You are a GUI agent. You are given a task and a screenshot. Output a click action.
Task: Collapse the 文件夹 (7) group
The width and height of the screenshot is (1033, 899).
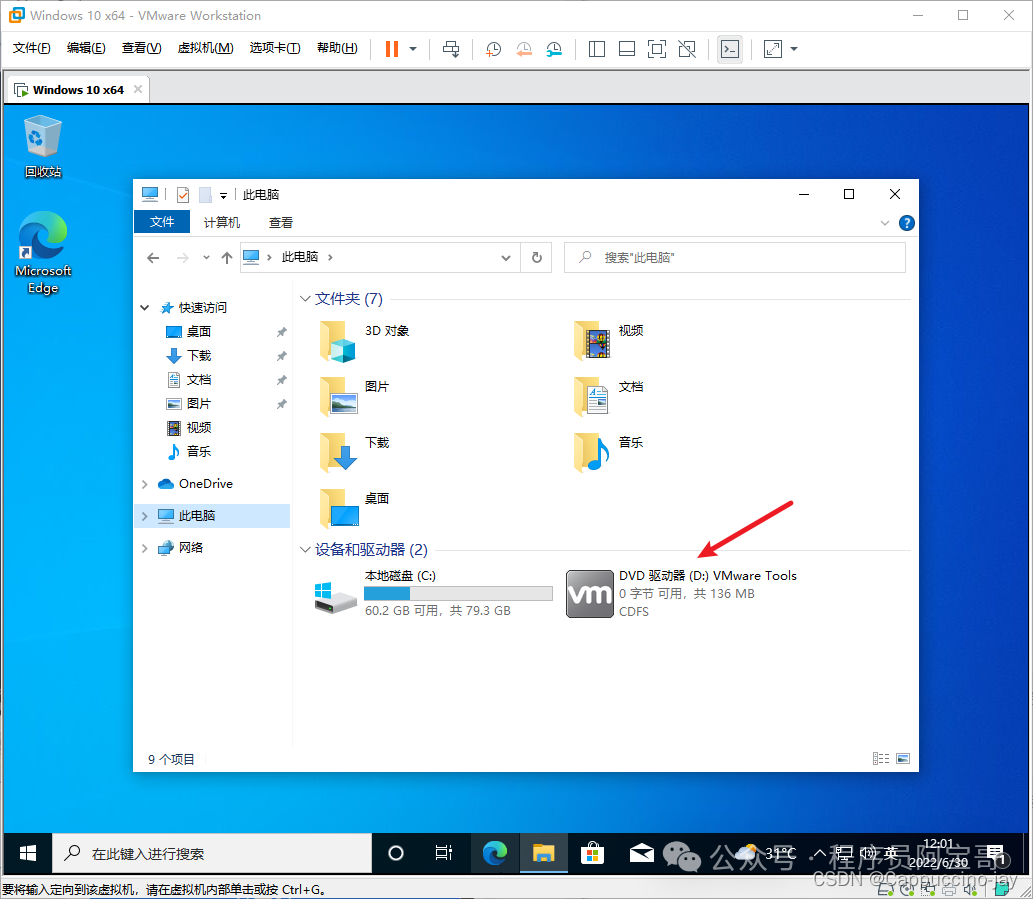[305, 299]
